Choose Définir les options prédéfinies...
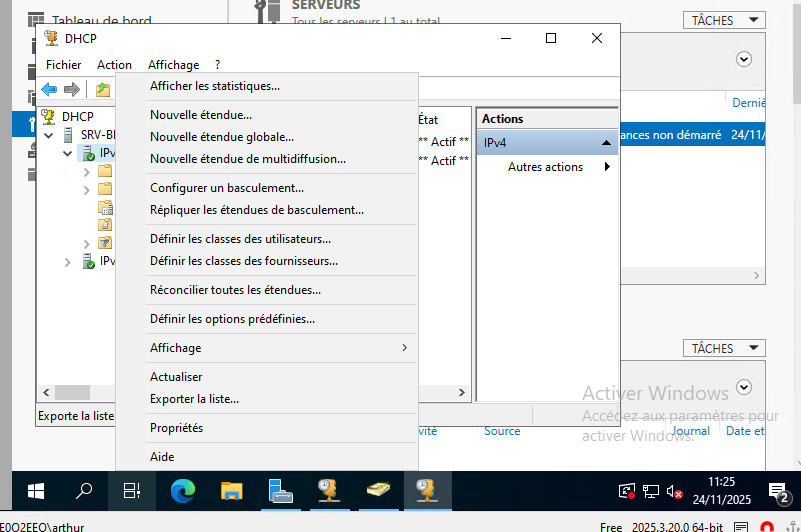 (266, 319)
